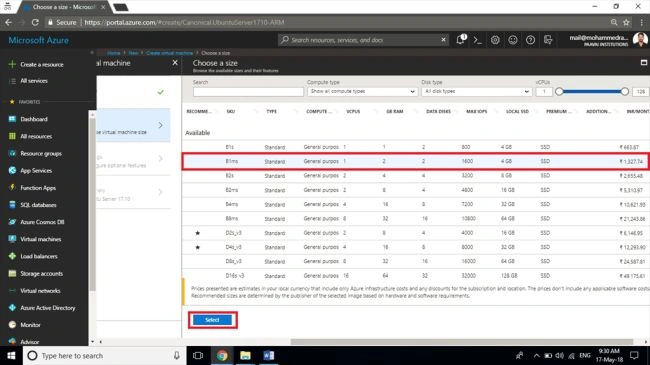This screenshot has width=650, height=365.
Task: Close the Create virtual machine blade
Action: [175, 63]
